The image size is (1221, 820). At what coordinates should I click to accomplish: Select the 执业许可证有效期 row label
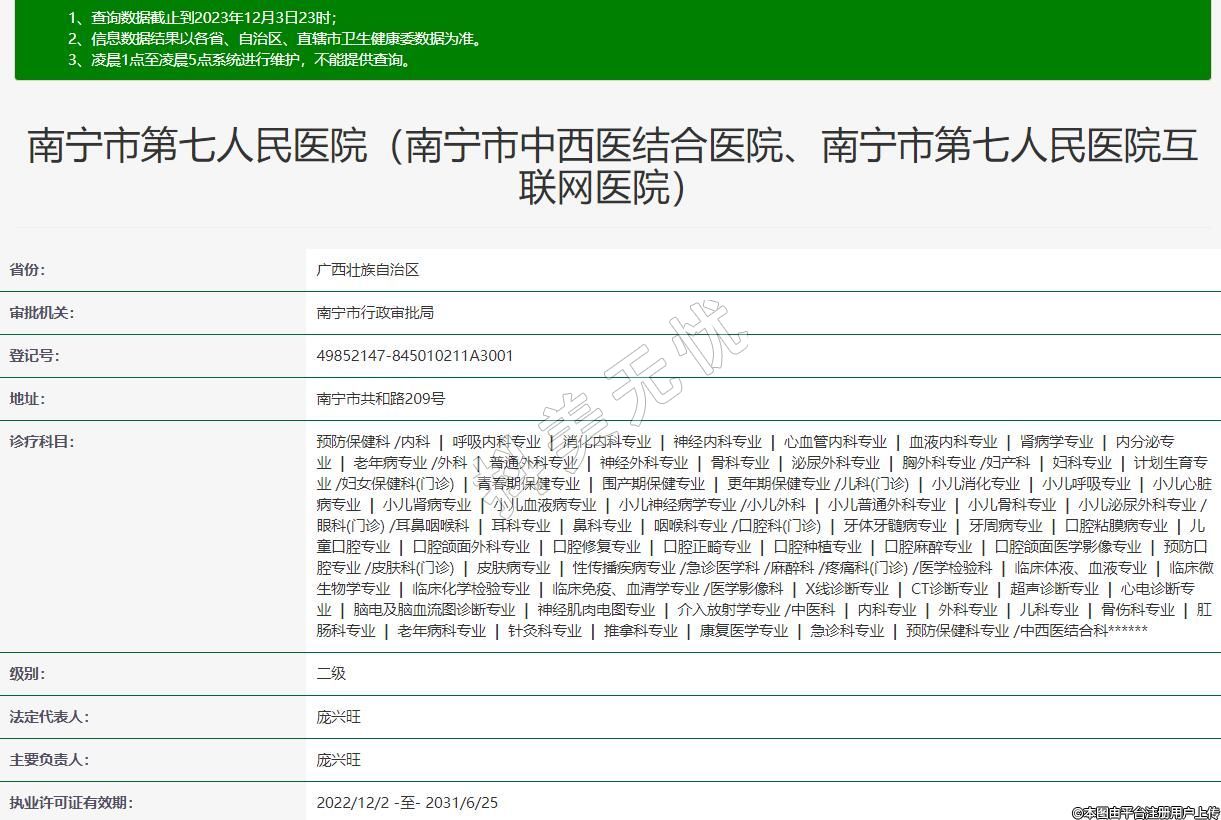[70, 803]
